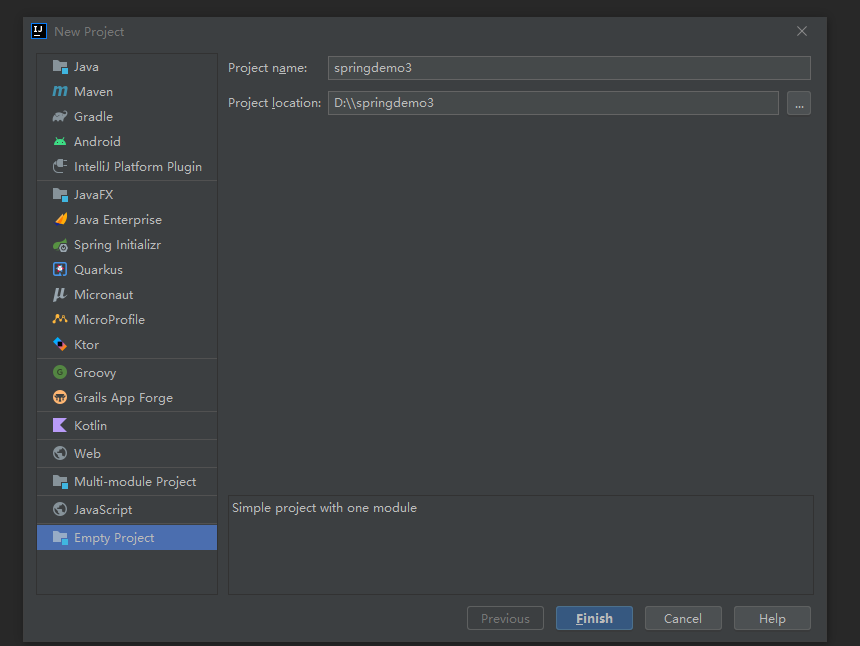The image size is (860, 646).
Task: Click the Gradle elephant icon
Action: click(60, 117)
